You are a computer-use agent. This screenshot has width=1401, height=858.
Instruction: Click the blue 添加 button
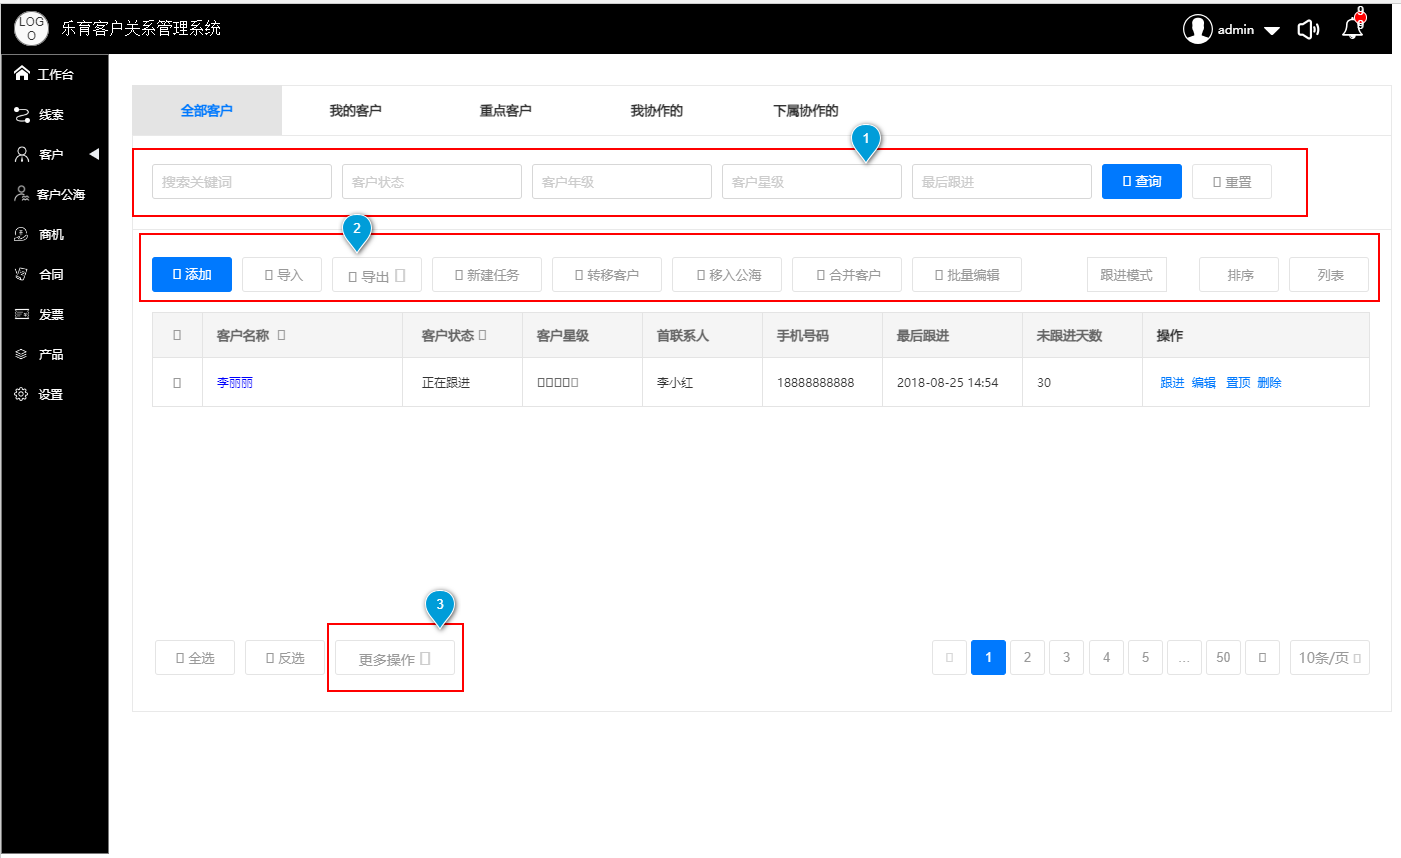click(x=192, y=275)
